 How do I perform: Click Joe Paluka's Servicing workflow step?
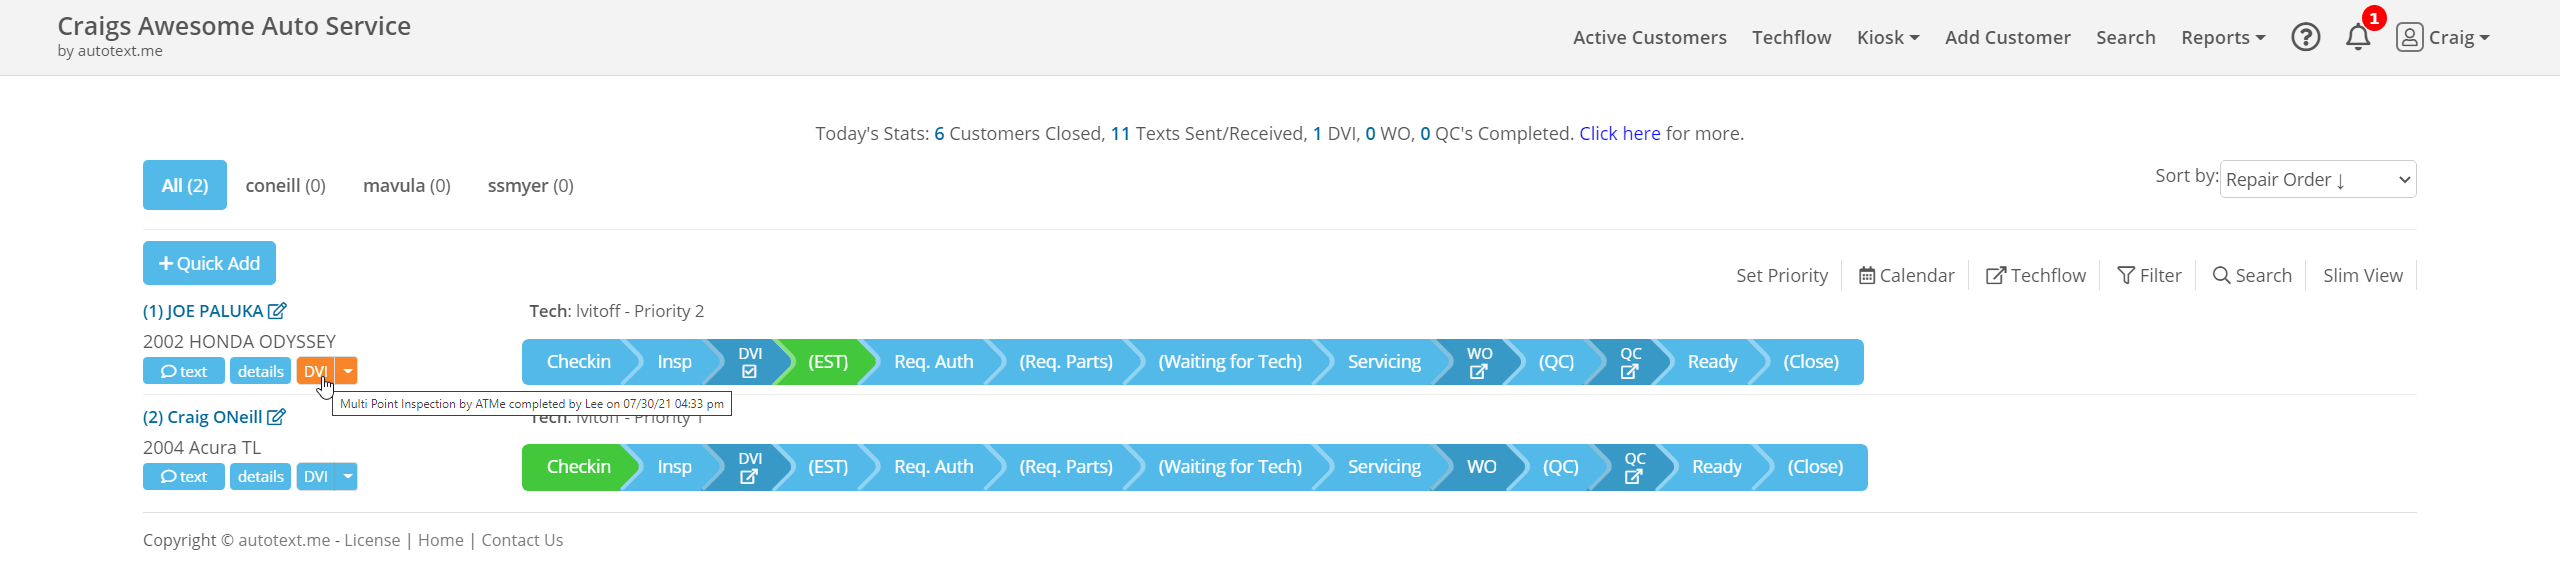tap(1383, 362)
